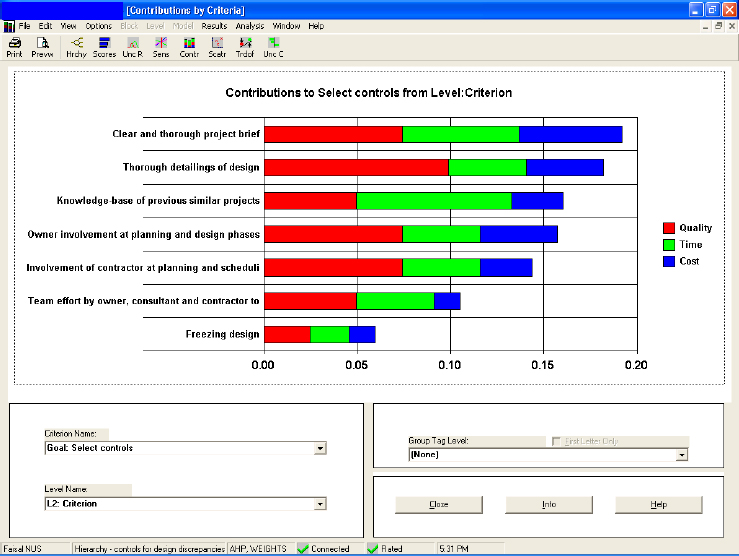Click the '5:31 PM' status bar time
739x556 pixels.
tap(453, 549)
